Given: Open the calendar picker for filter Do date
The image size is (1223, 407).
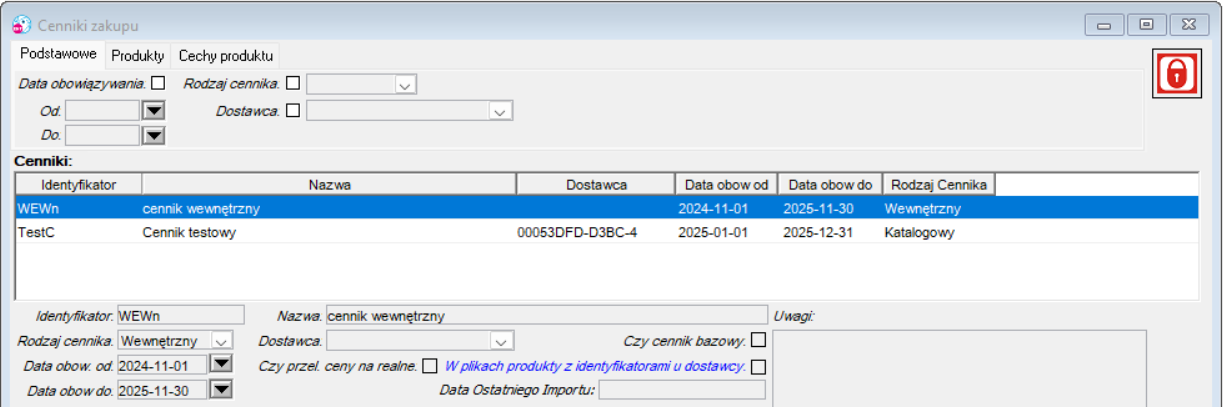Looking at the screenshot, I should pyautogui.click(x=152, y=134).
